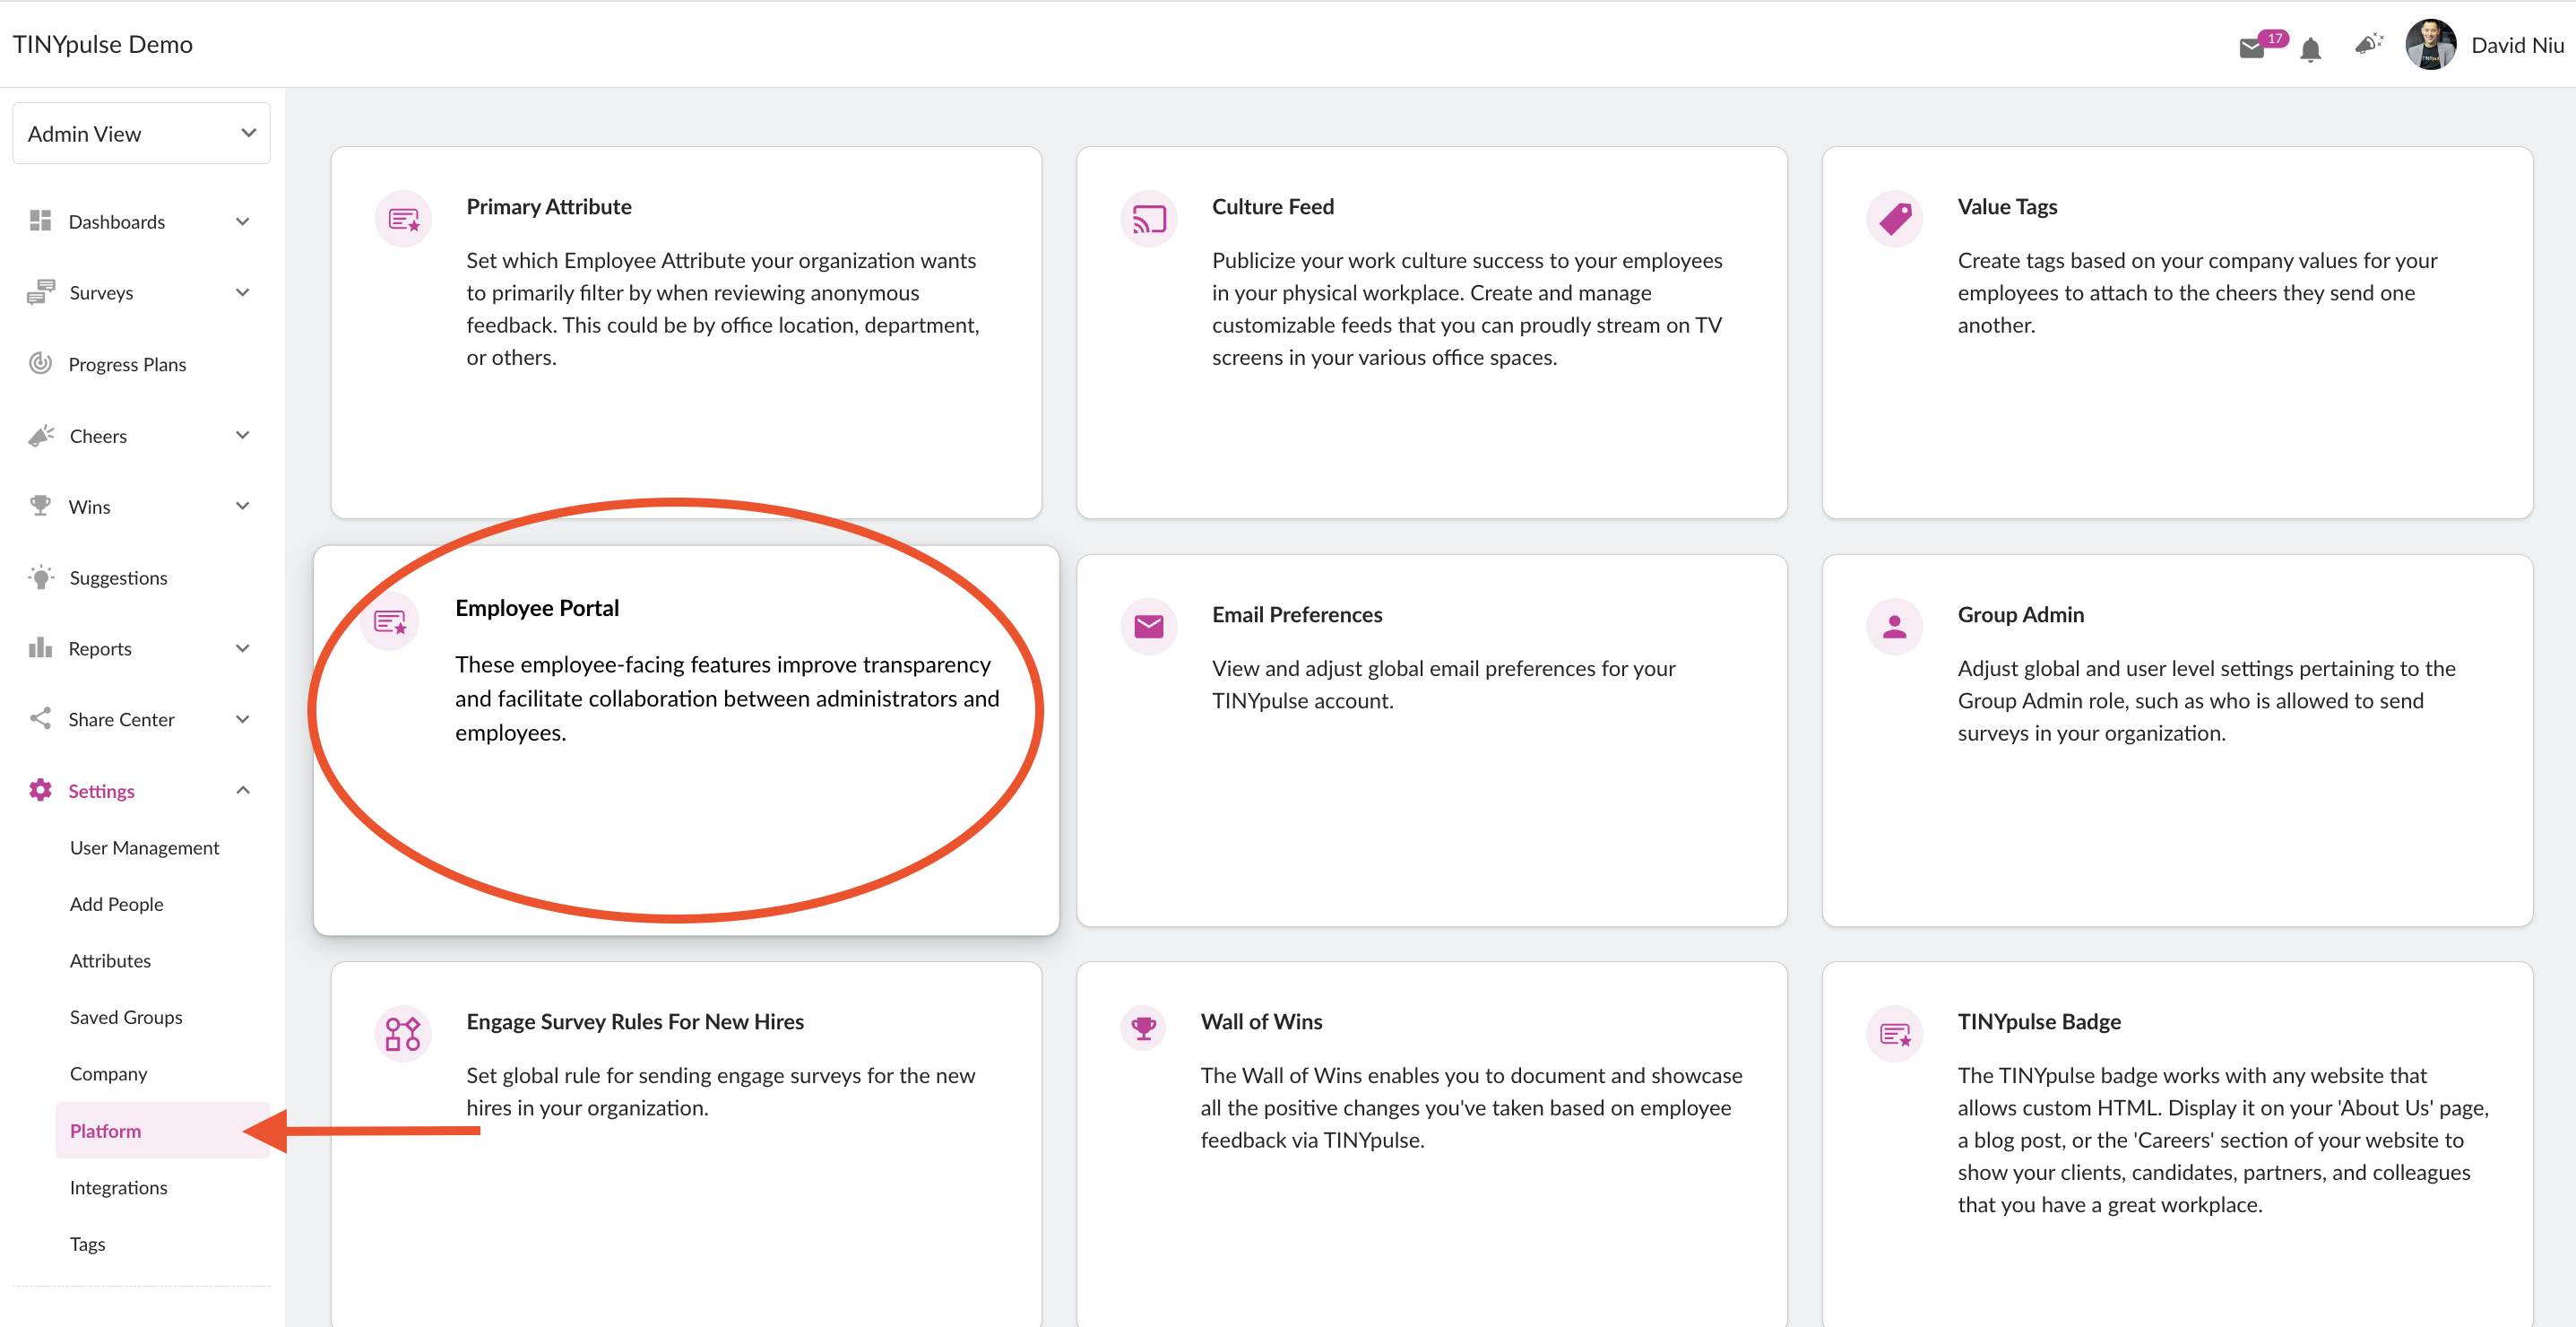The height and width of the screenshot is (1327, 2576).
Task: Click the Cheers megaphone sidebar icon
Action: coord(41,435)
